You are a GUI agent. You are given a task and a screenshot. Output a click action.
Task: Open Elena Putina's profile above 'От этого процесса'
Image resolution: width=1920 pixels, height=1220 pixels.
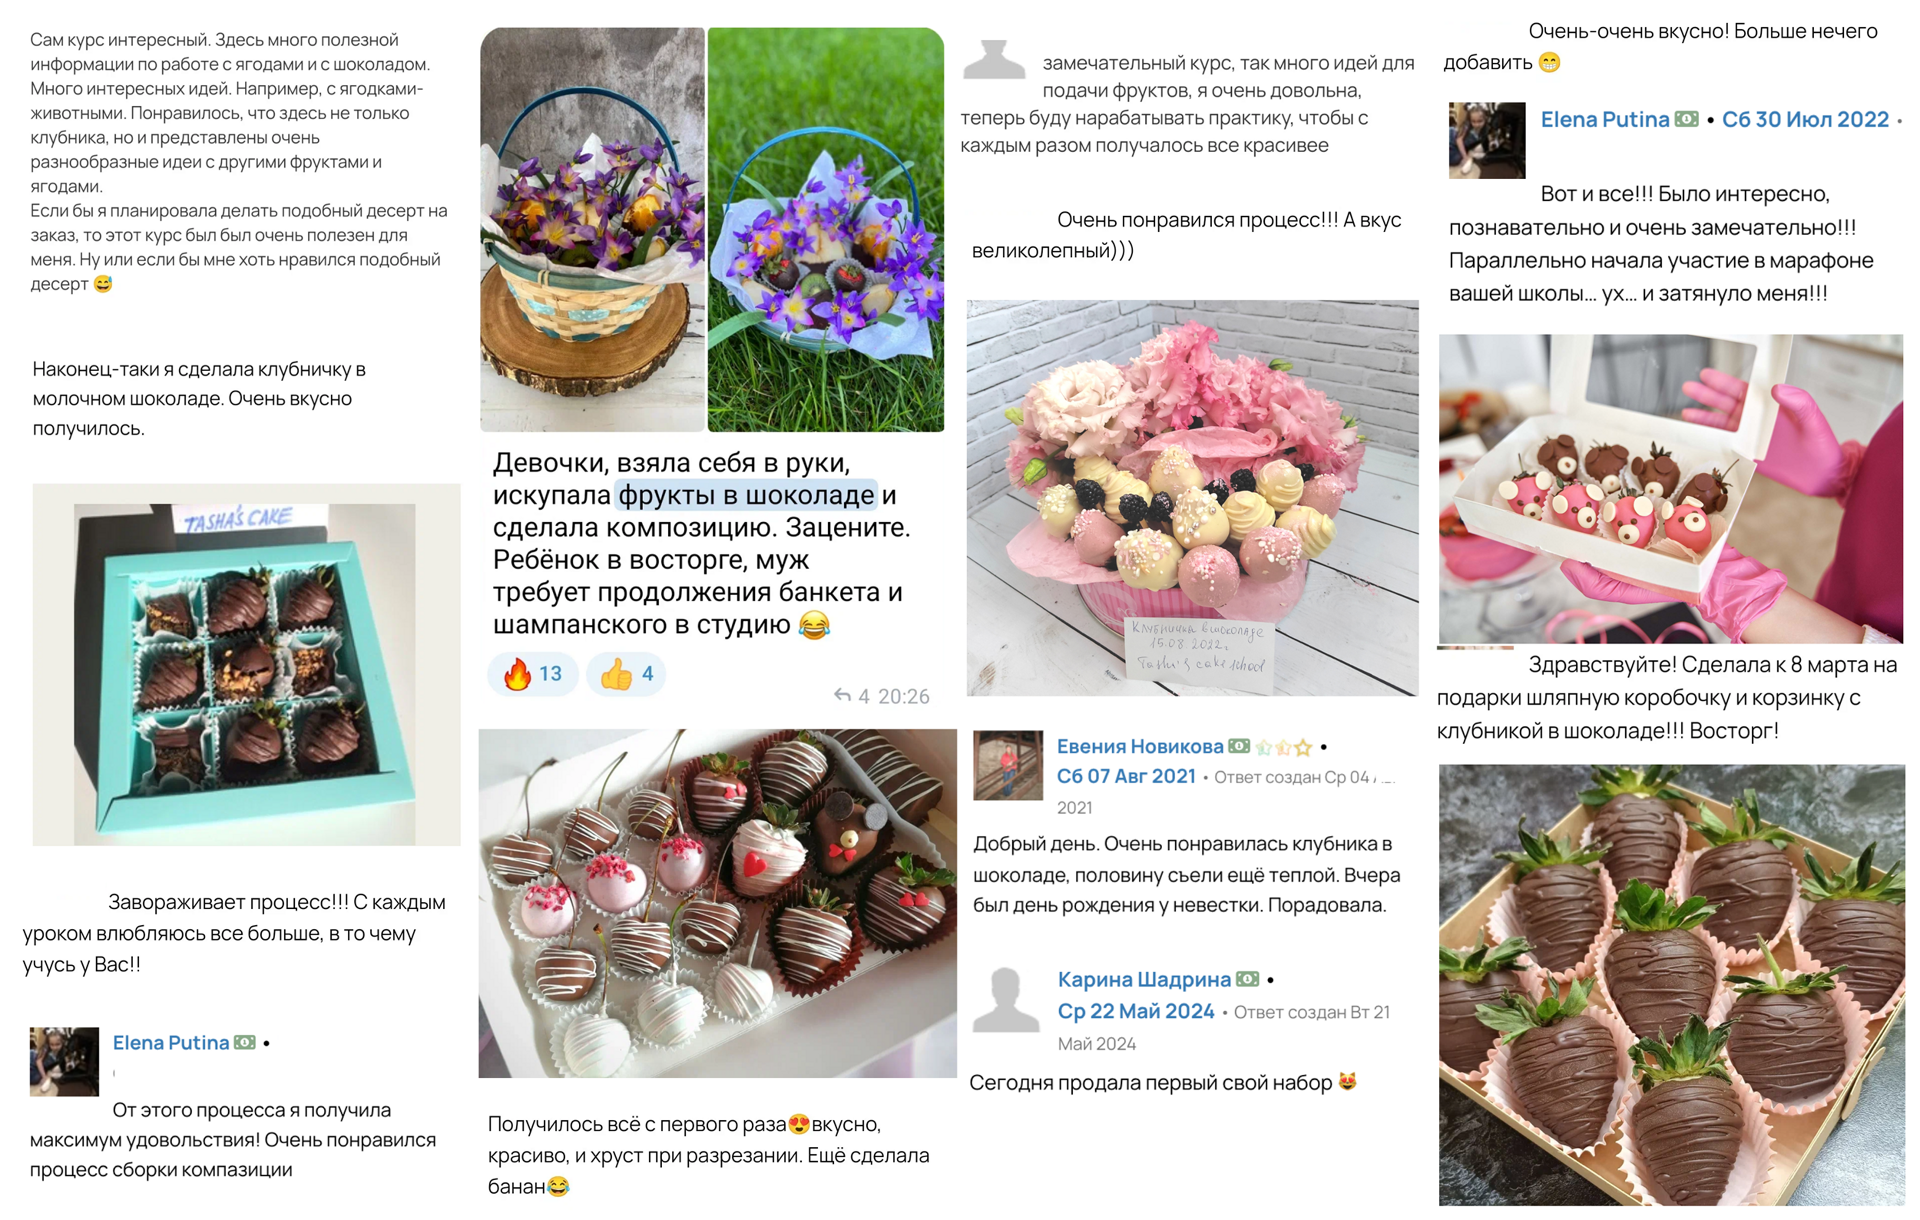pyautogui.click(x=171, y=1042)
